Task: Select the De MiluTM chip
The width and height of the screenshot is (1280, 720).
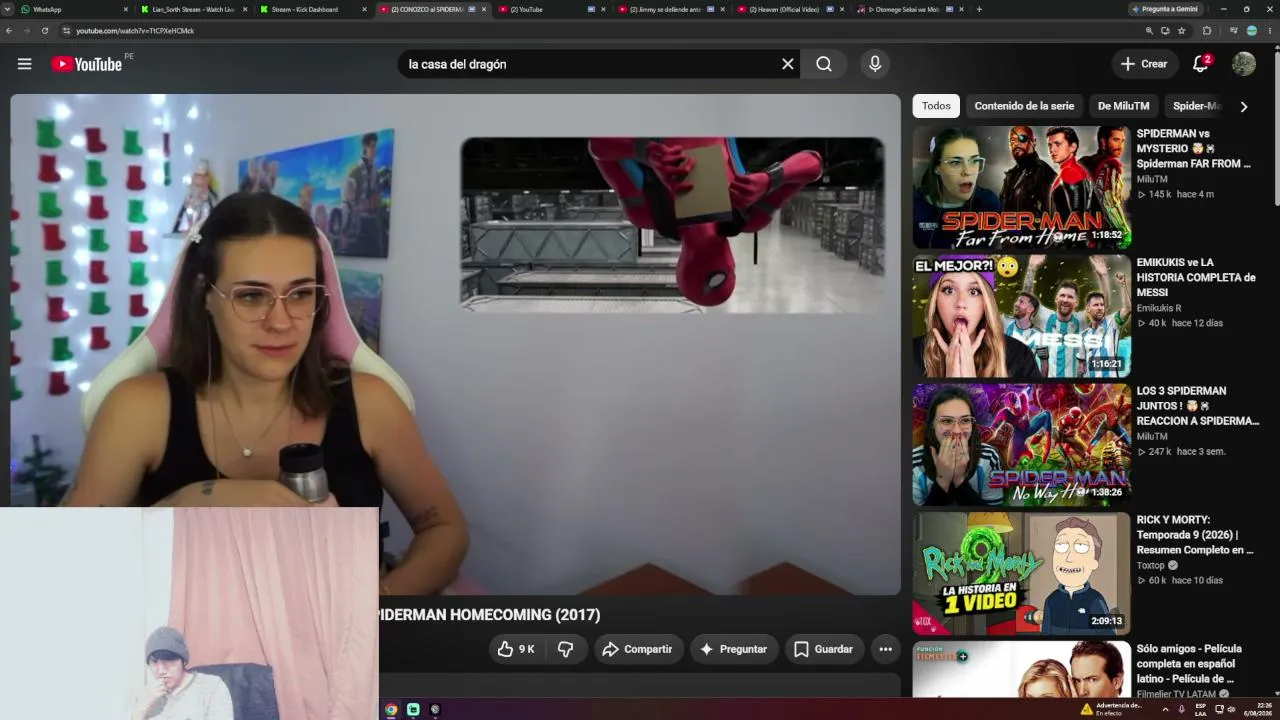Action: [x=1123, y=106]
